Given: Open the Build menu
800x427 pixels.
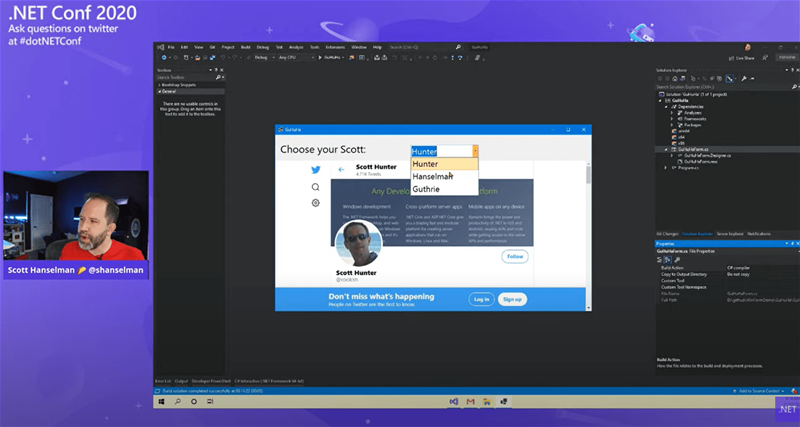Looking at the screenshot, I should click(x=245, y=47).
